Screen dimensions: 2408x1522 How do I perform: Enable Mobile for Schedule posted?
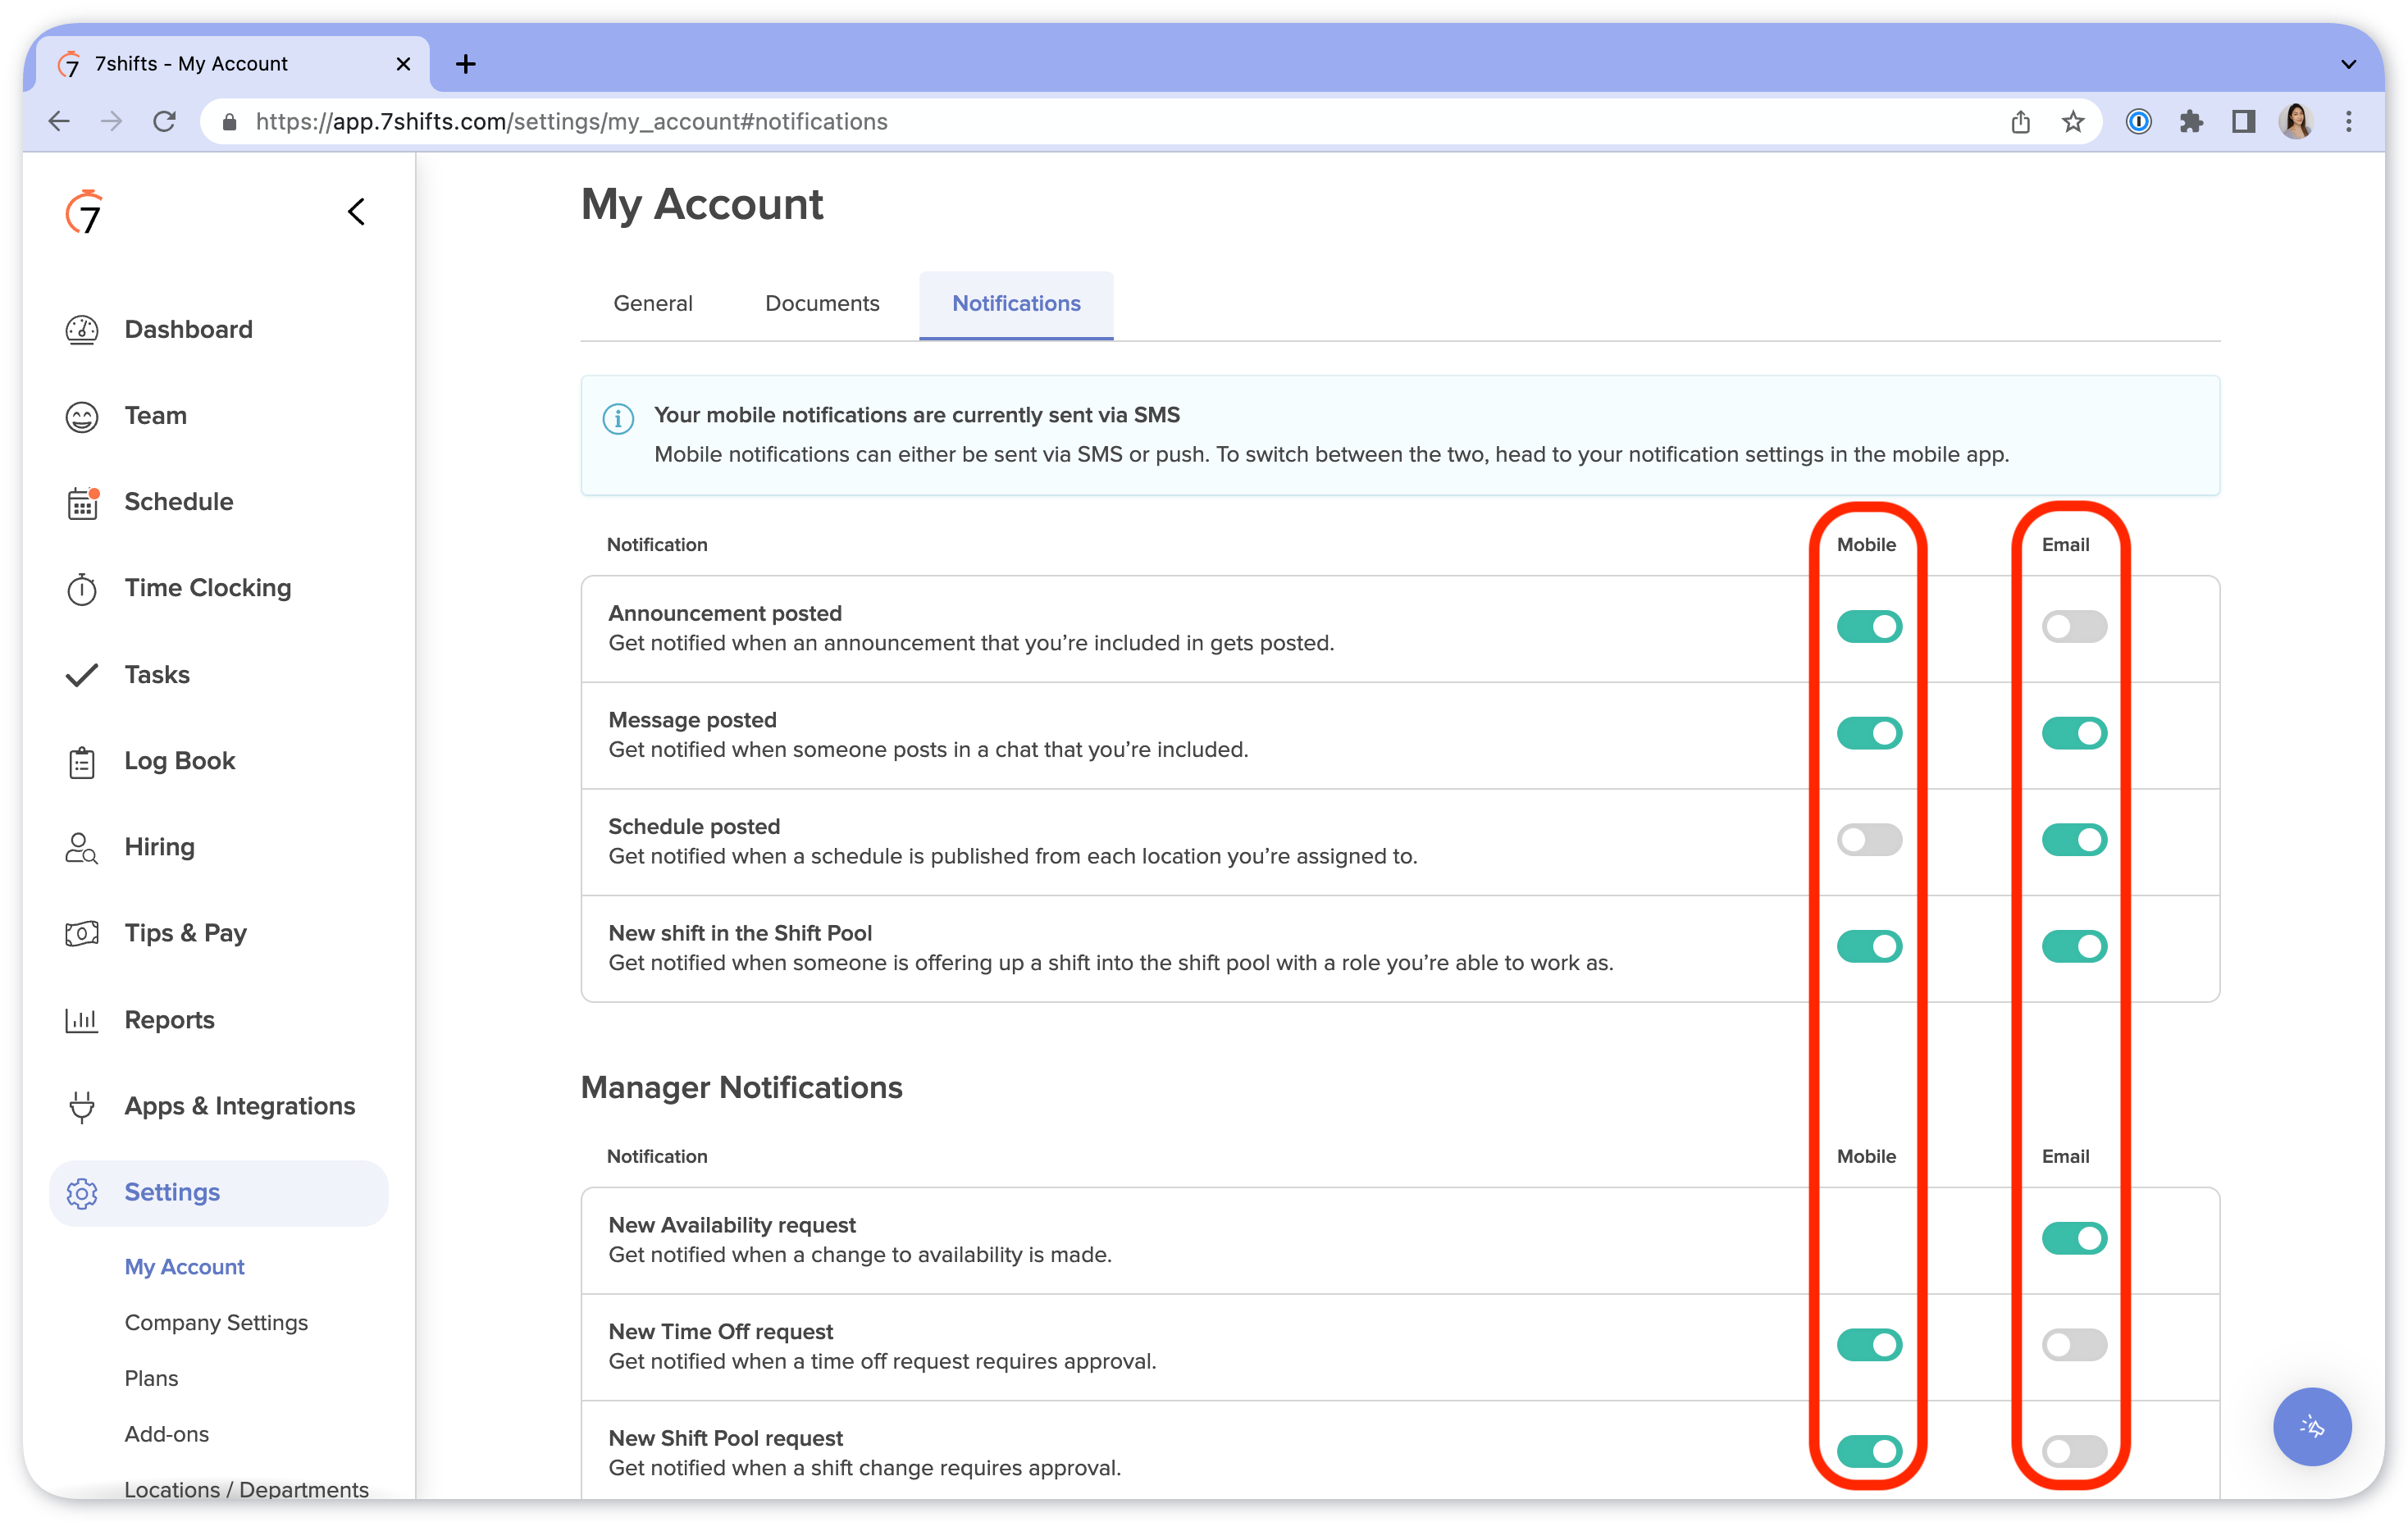tap(1869, 840)
